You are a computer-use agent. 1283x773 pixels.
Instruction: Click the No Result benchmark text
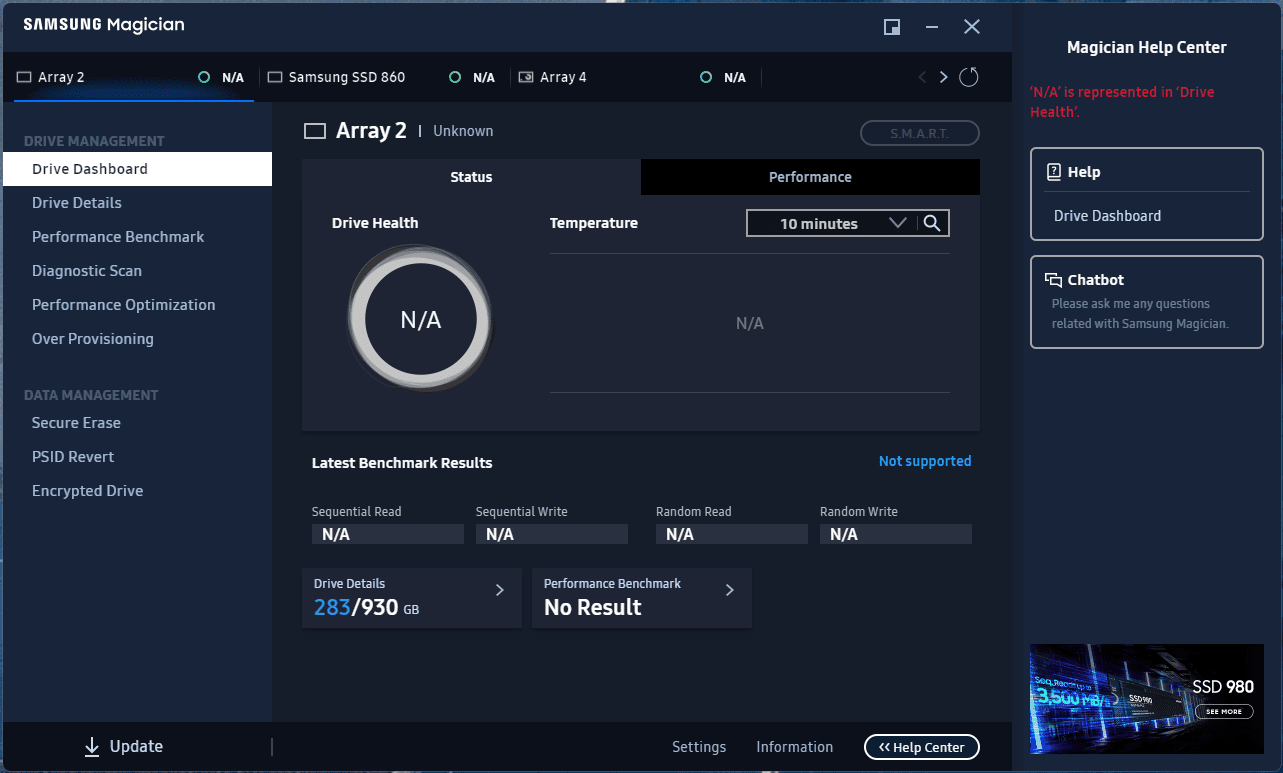point(593,607)
